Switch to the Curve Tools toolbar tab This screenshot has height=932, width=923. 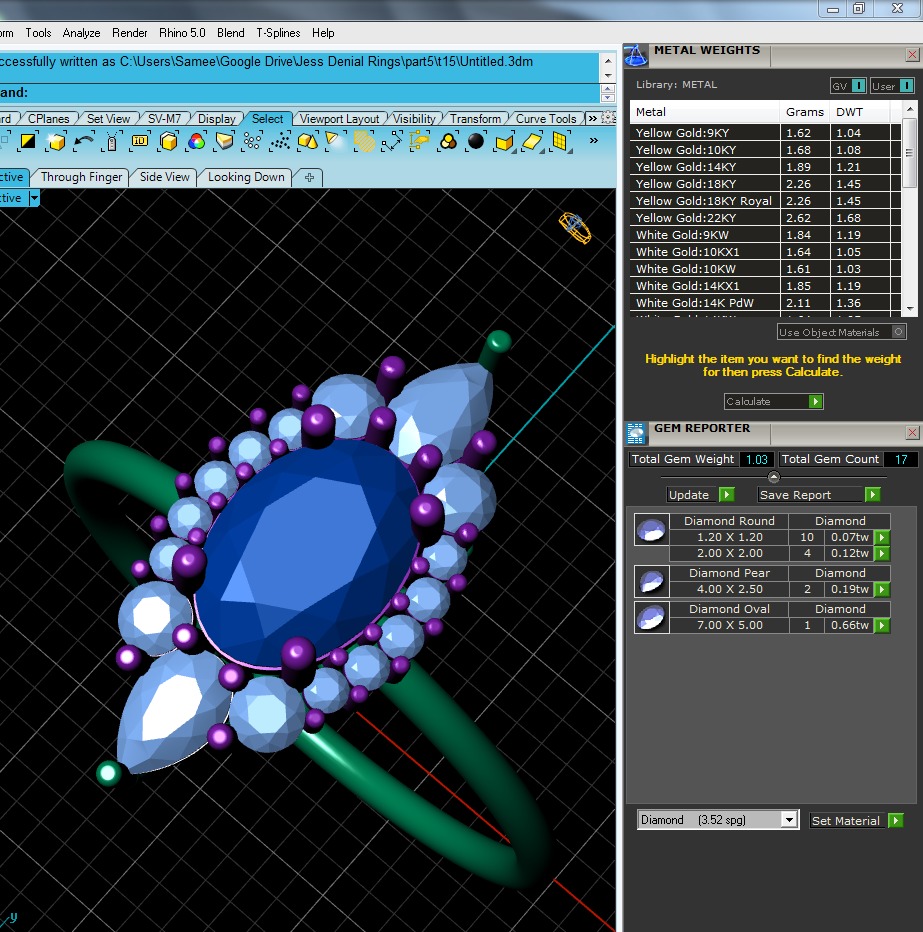pos(546,118)
